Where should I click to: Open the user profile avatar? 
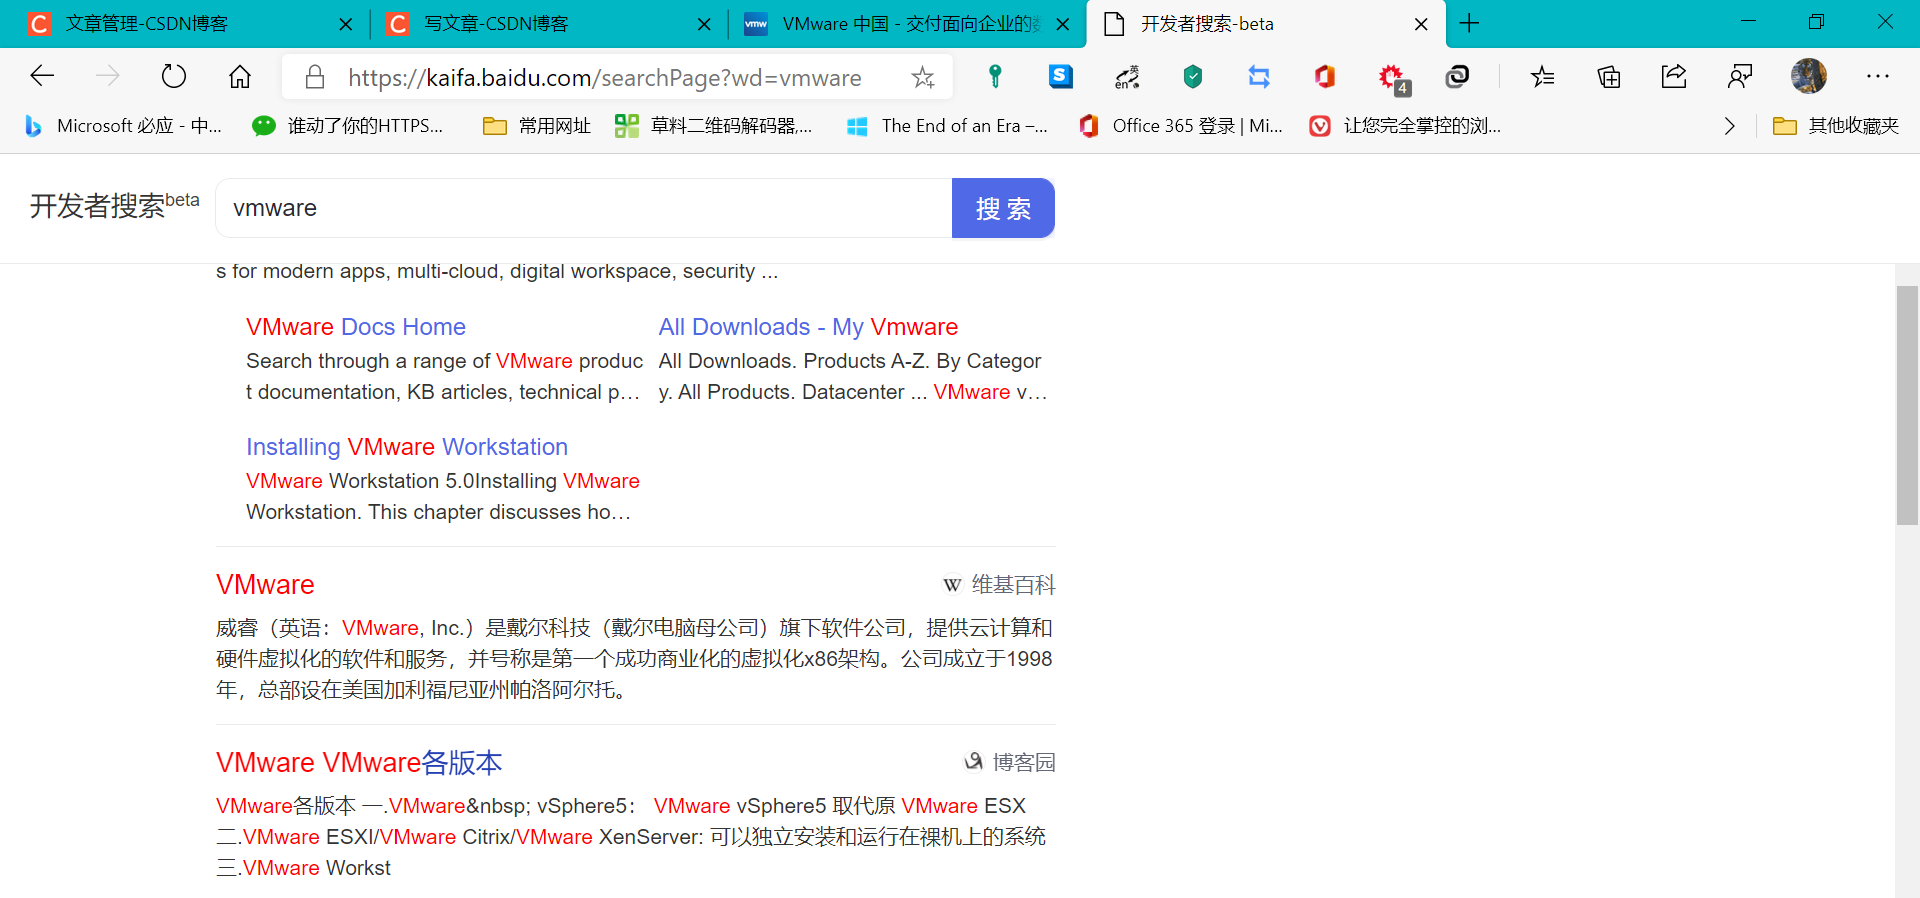pos(1809,76)
